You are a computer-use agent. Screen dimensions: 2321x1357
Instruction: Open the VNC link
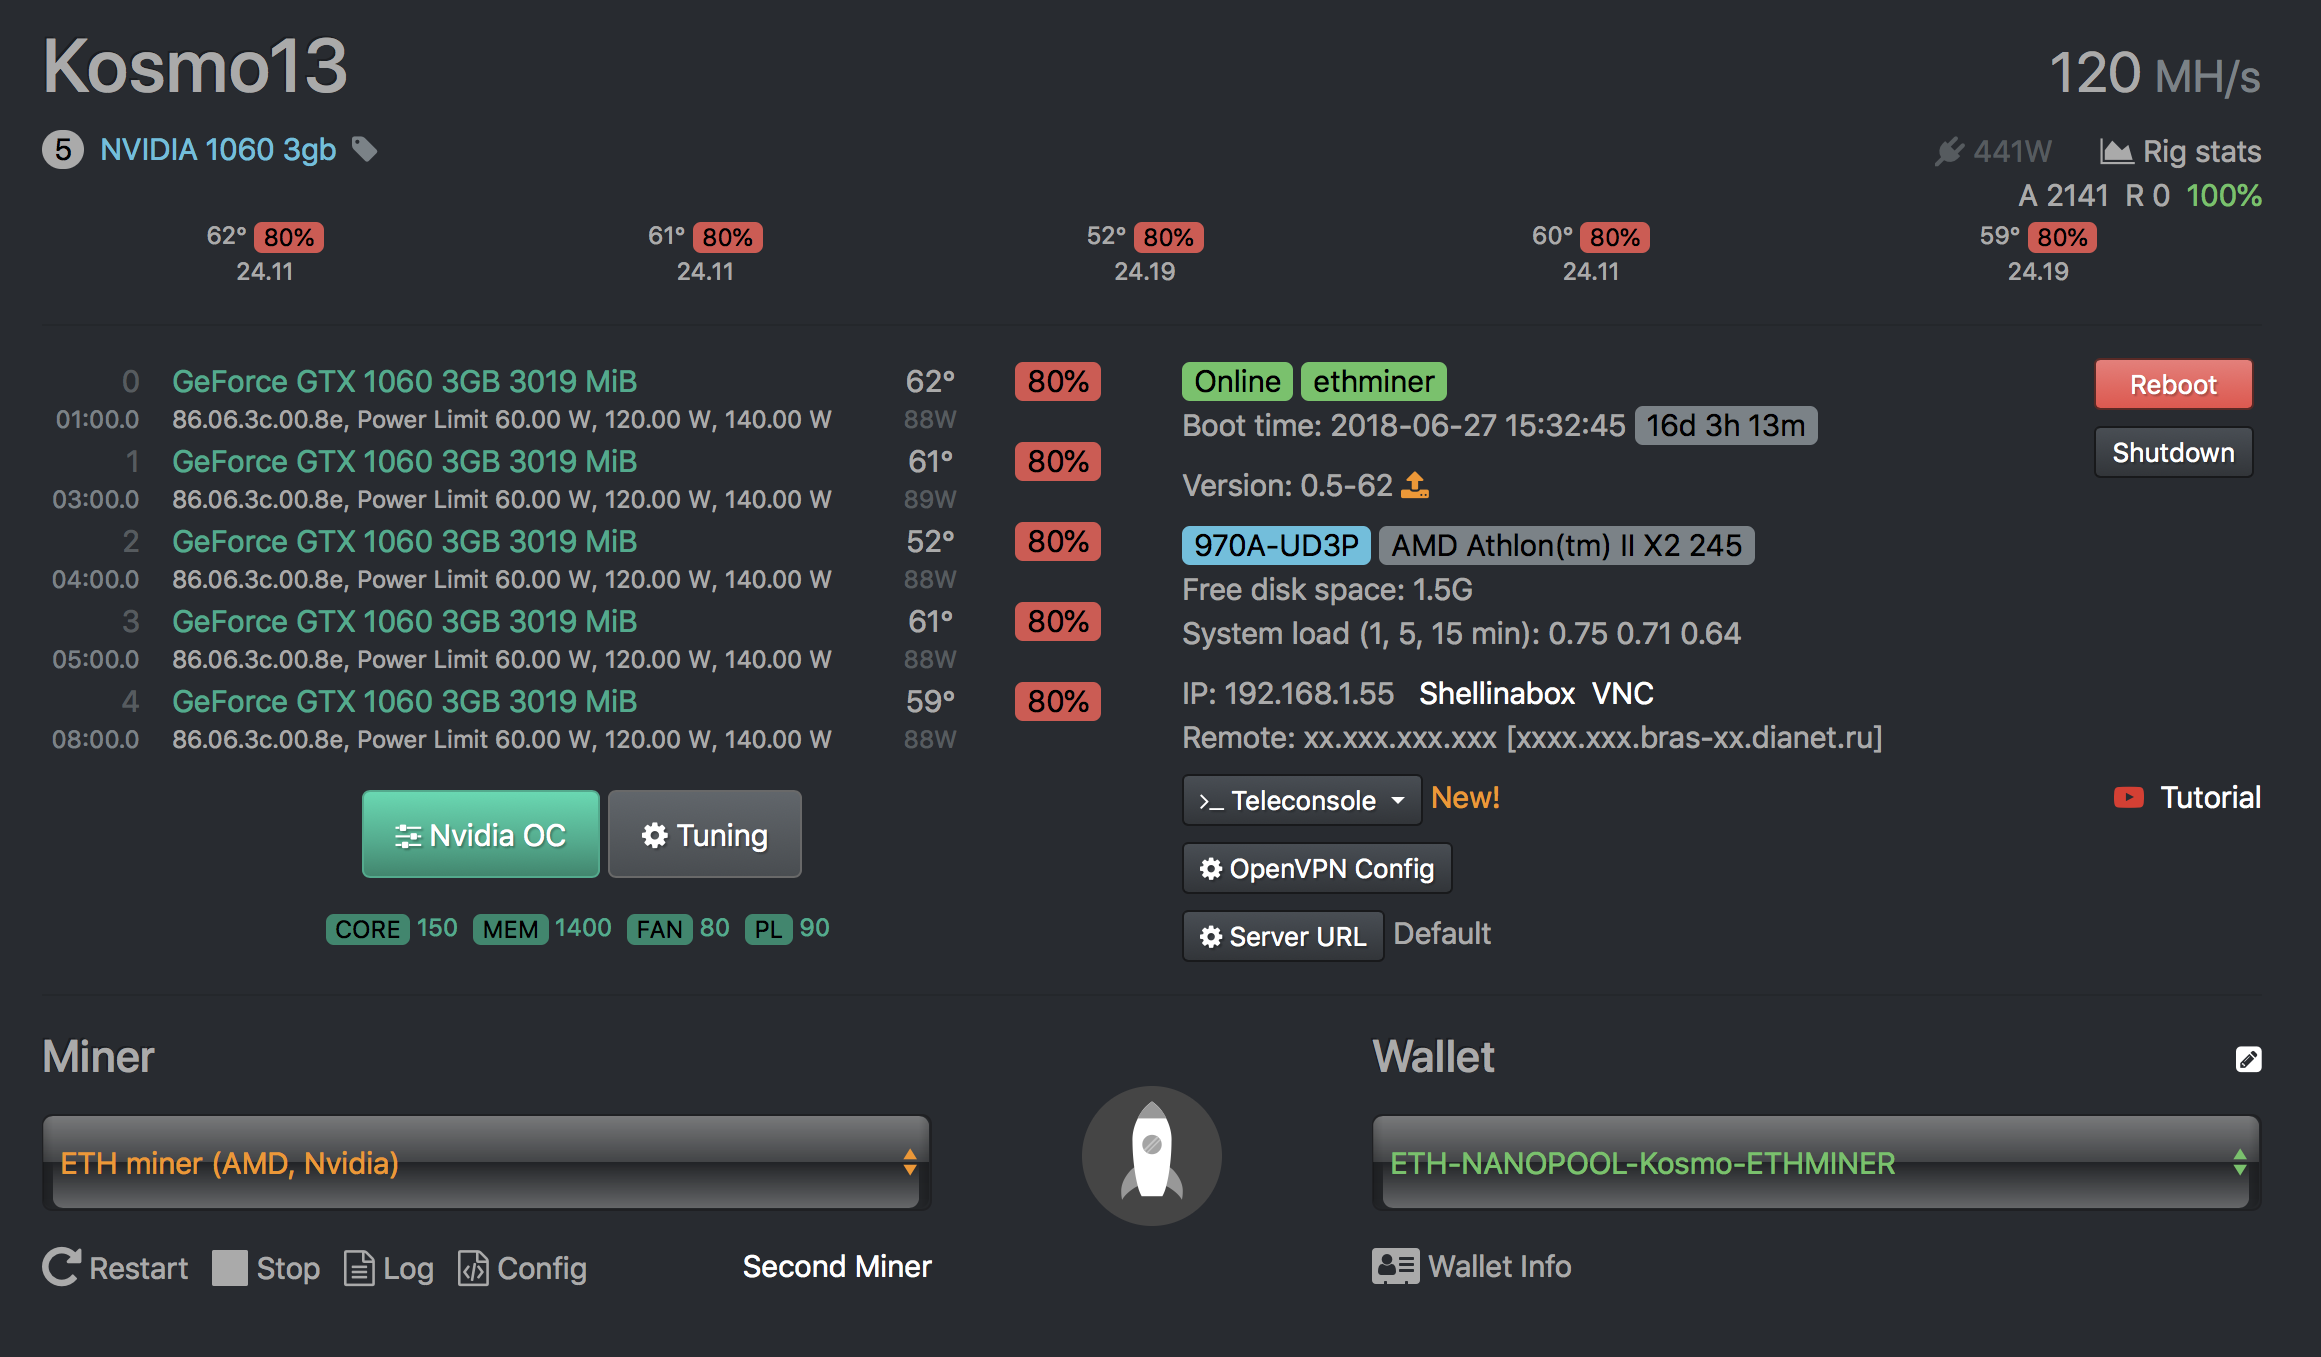click(x=1622, y=693)
